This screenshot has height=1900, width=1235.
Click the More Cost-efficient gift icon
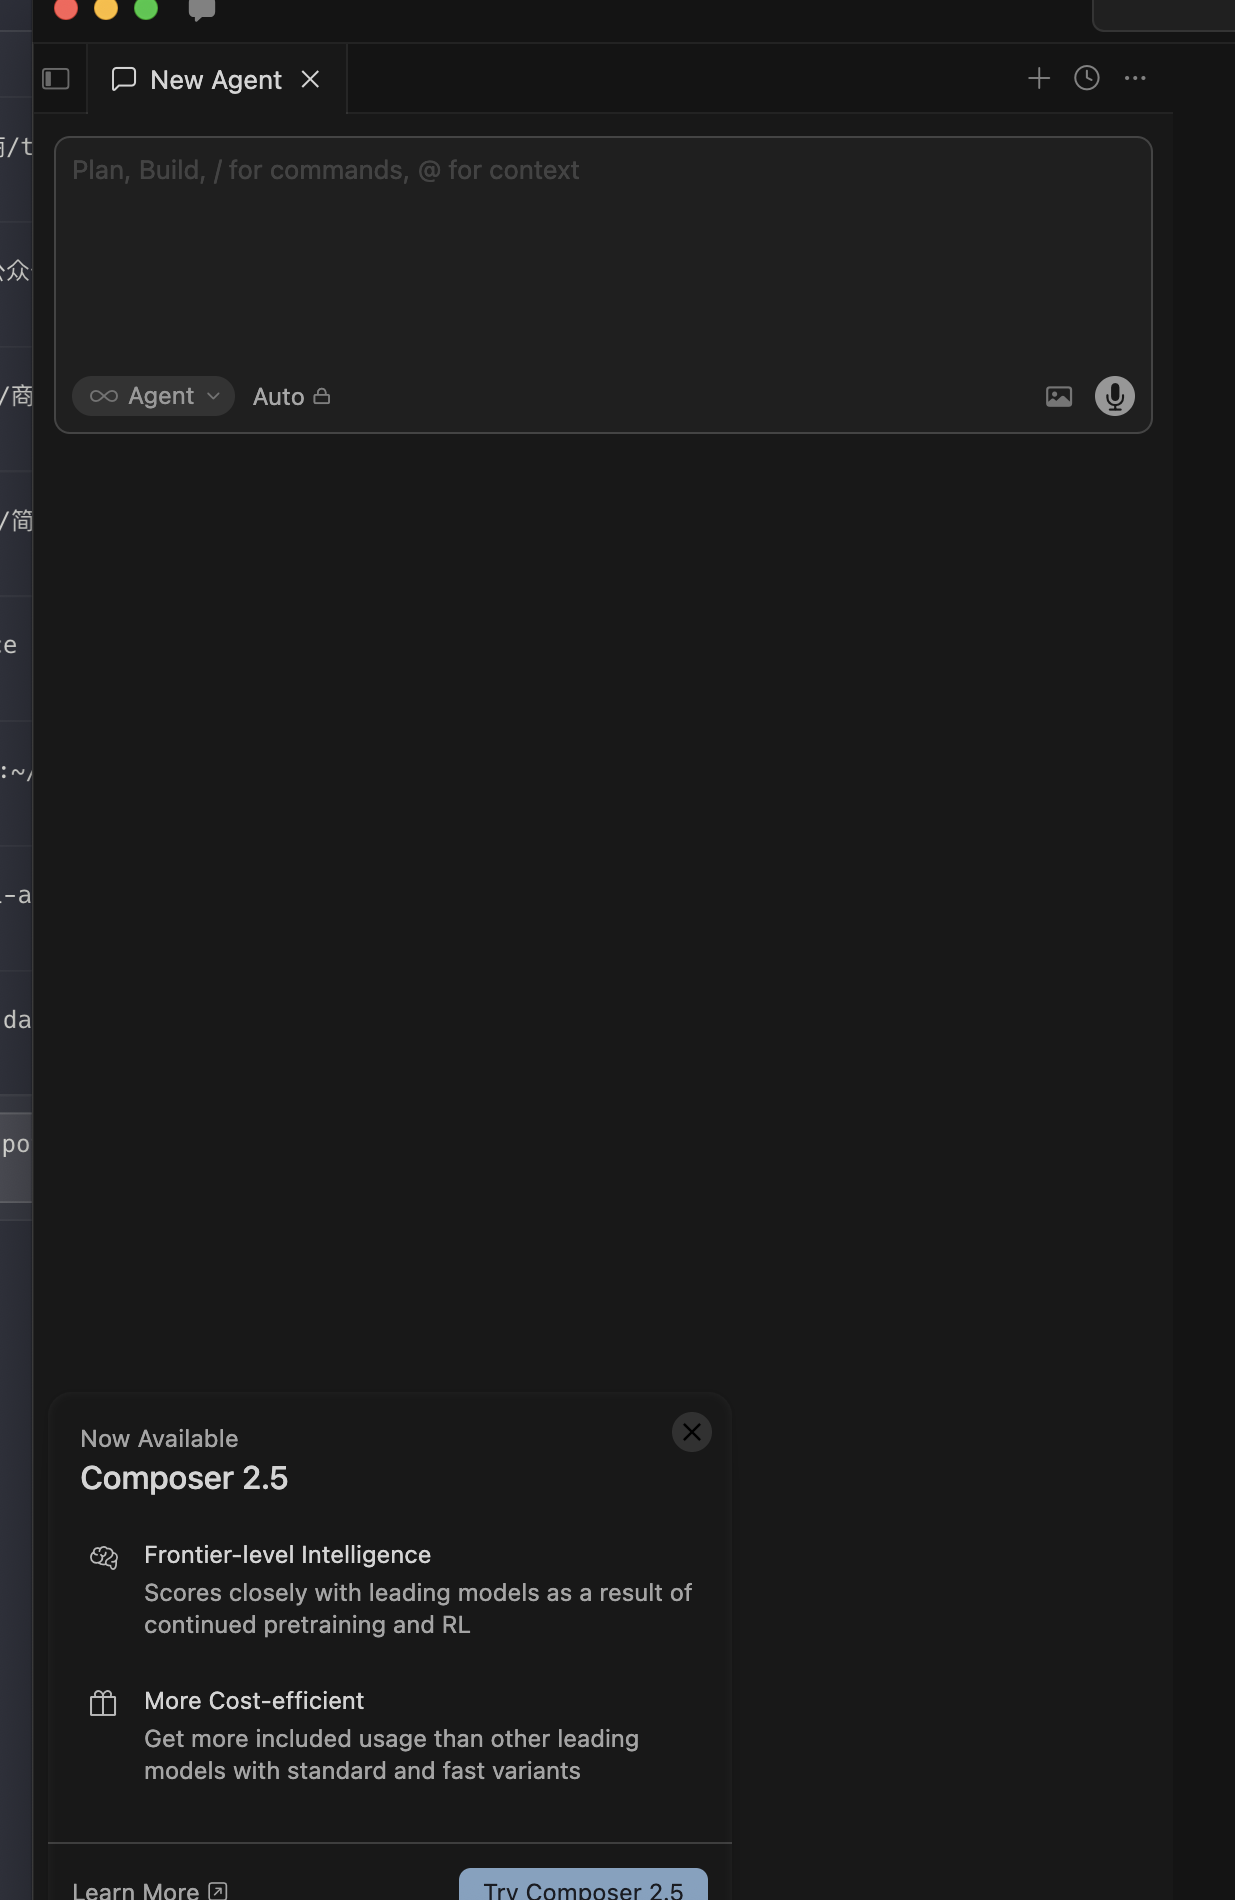tap(104, 1703)
